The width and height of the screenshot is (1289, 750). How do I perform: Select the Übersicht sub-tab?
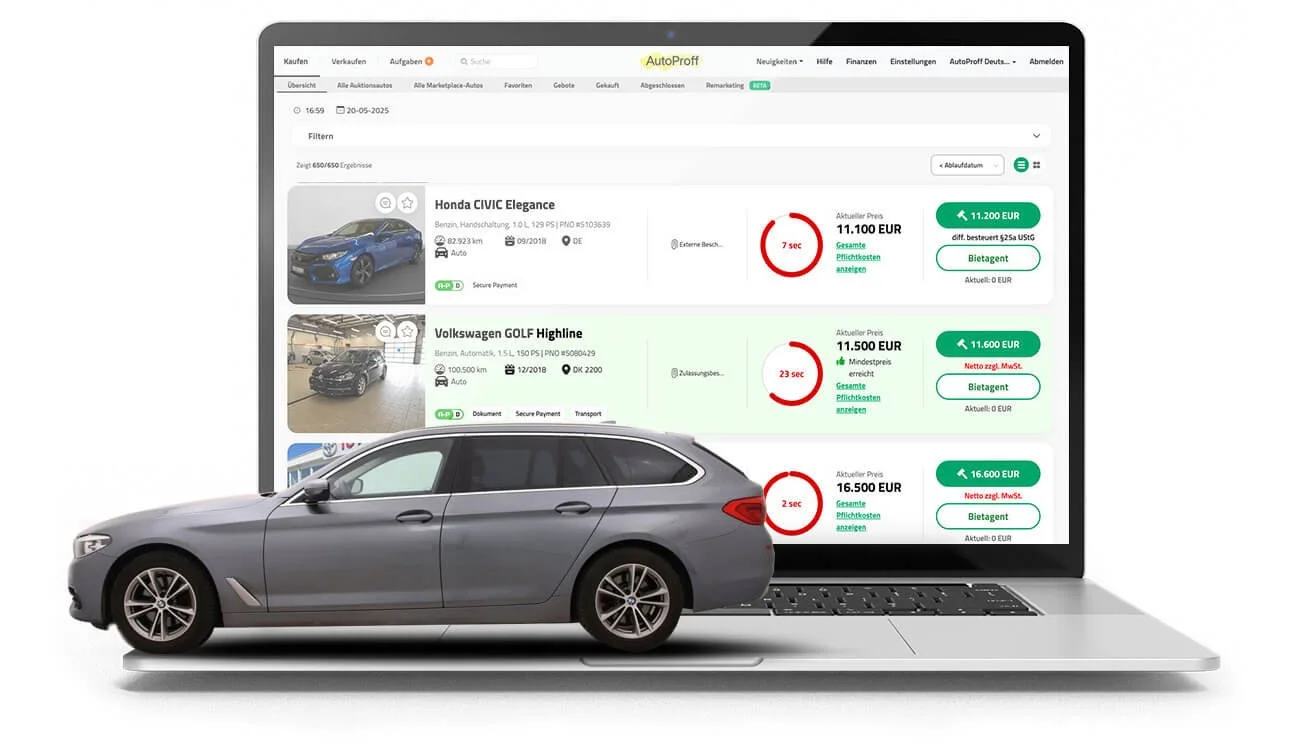tap(301, 85)
